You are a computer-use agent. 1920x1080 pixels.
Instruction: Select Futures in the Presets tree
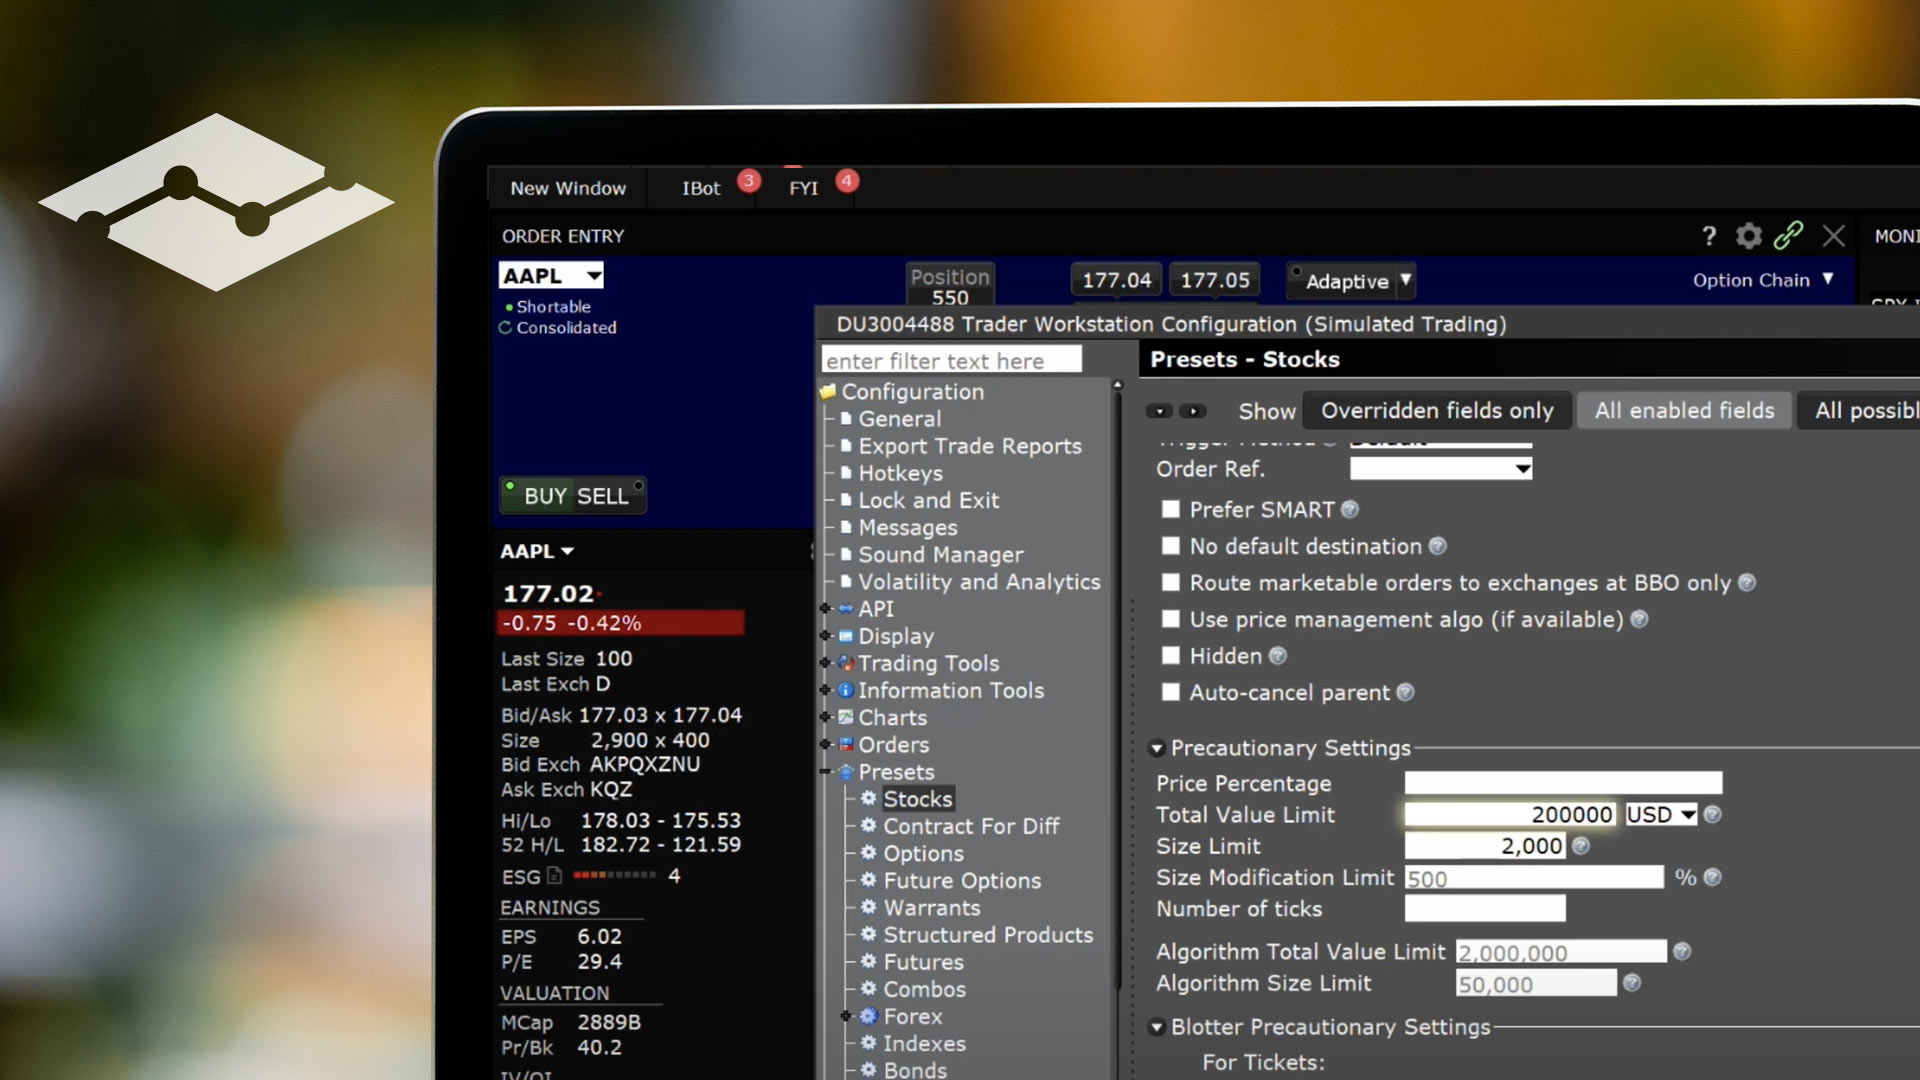point(923,962)
